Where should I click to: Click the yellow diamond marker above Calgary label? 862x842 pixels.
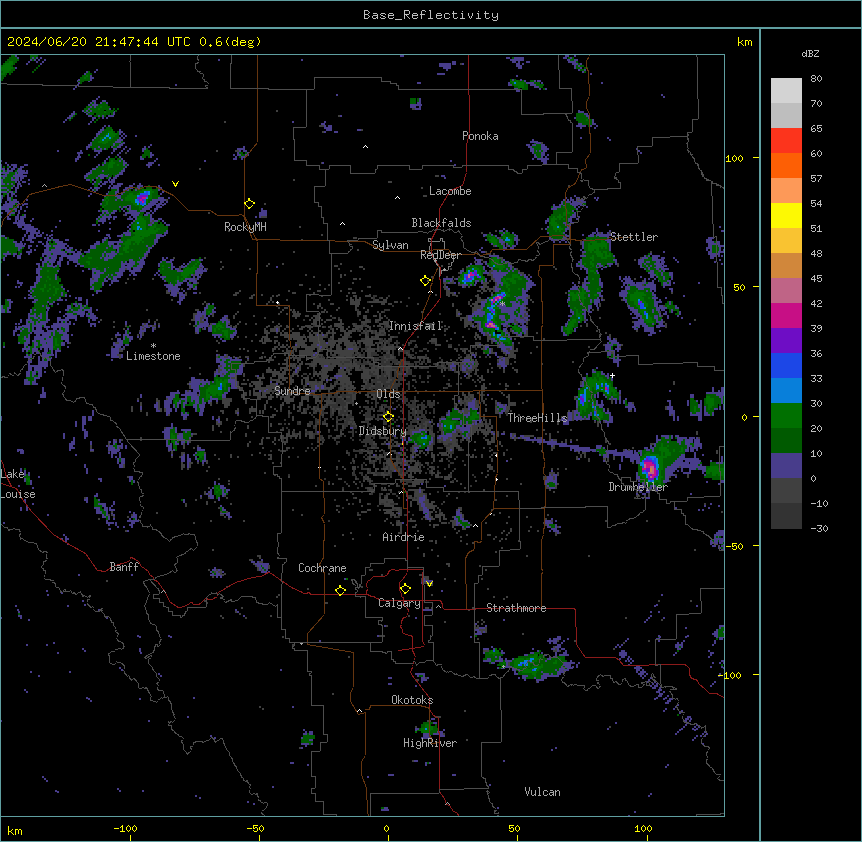click(x=405, y=589)
